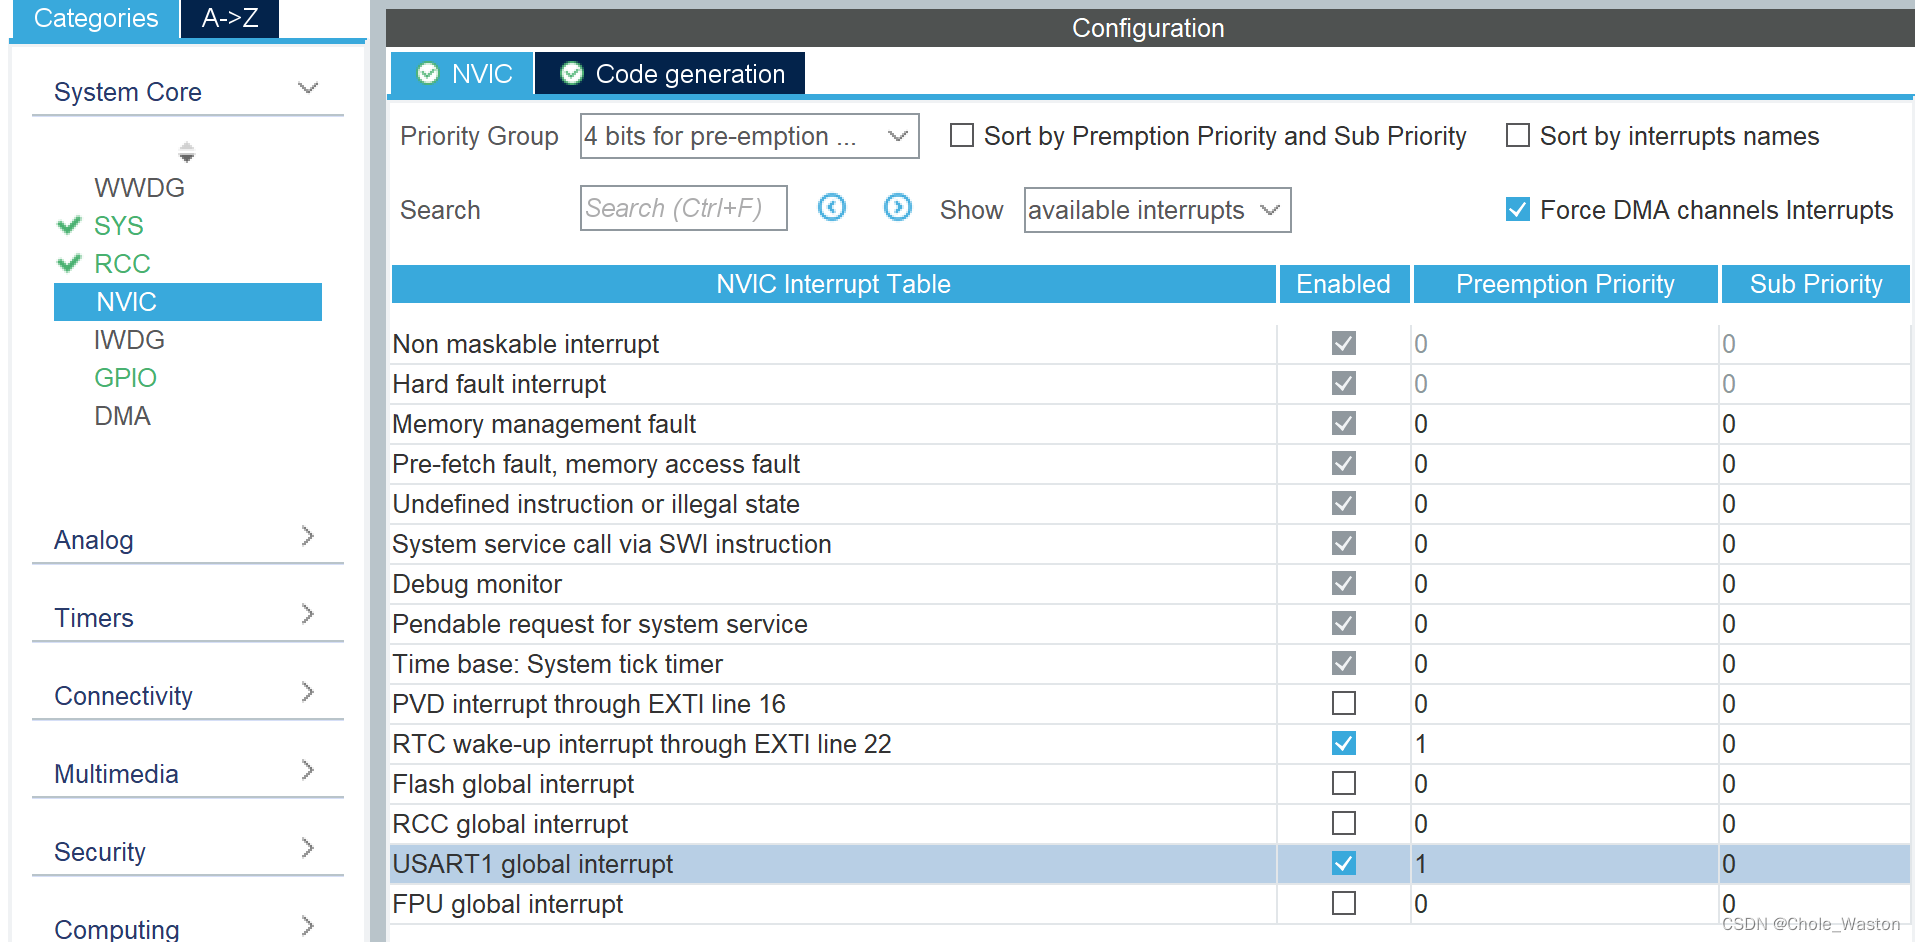Click the Preemption Priority column header
Viewport: 1915px width, 942px height.
pyautogui.click(x=1565, y=284)
